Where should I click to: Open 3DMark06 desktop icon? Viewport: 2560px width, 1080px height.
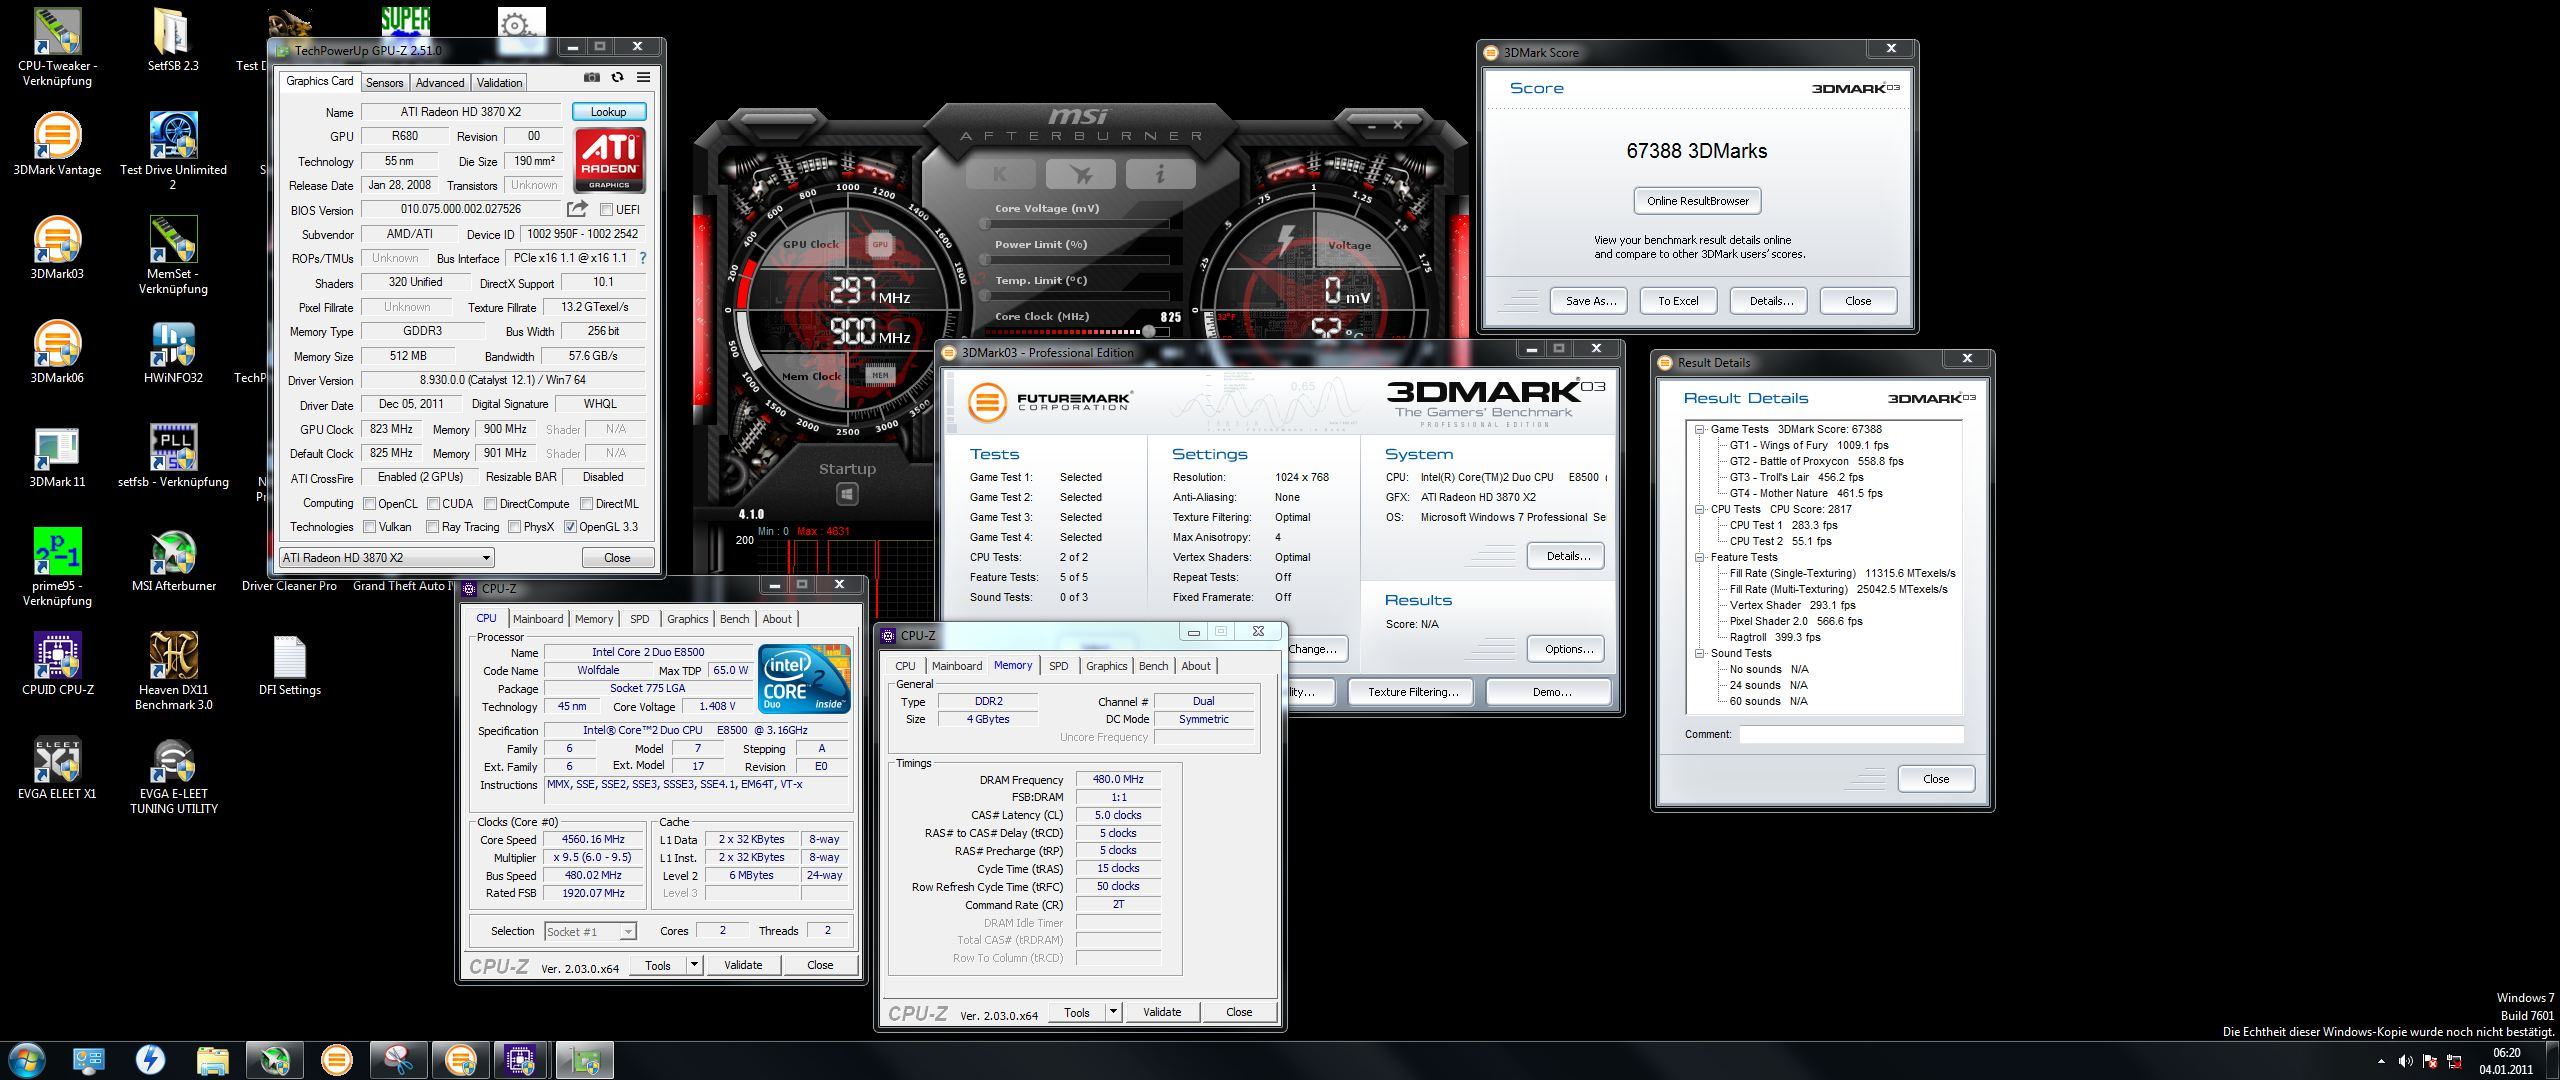[57, 352]
